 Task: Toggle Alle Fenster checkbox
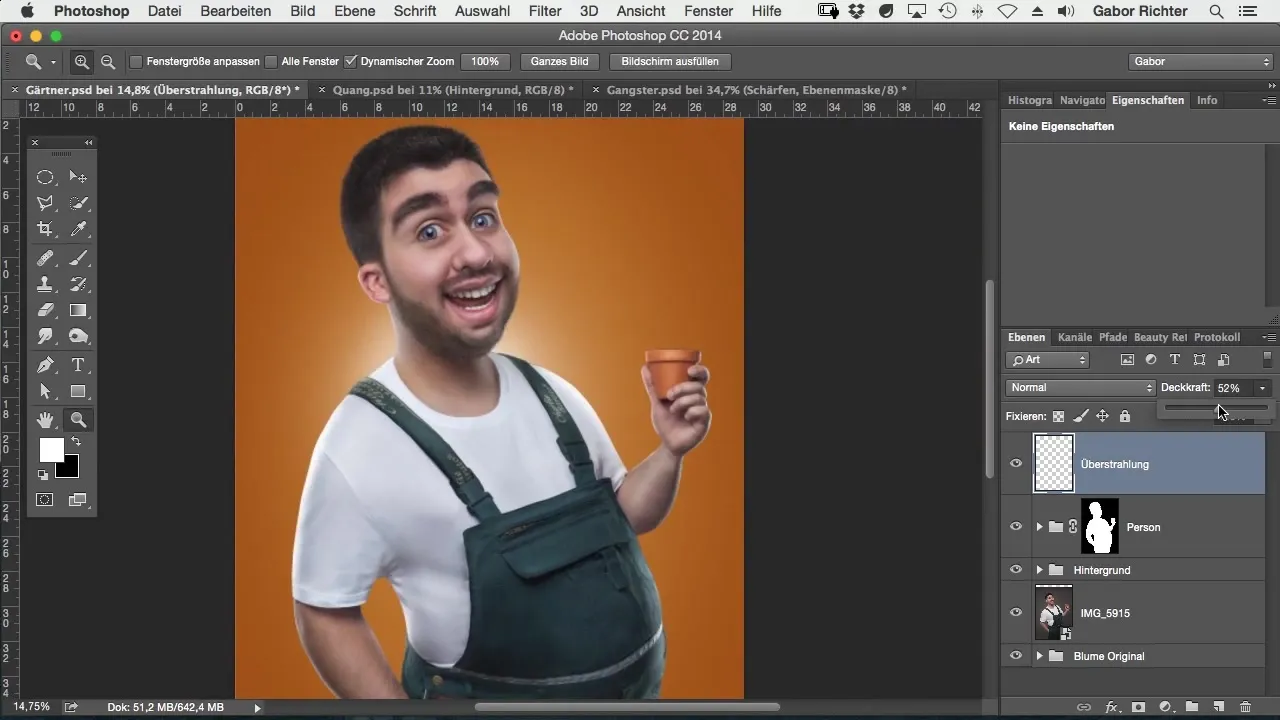[x=271, y=62]
